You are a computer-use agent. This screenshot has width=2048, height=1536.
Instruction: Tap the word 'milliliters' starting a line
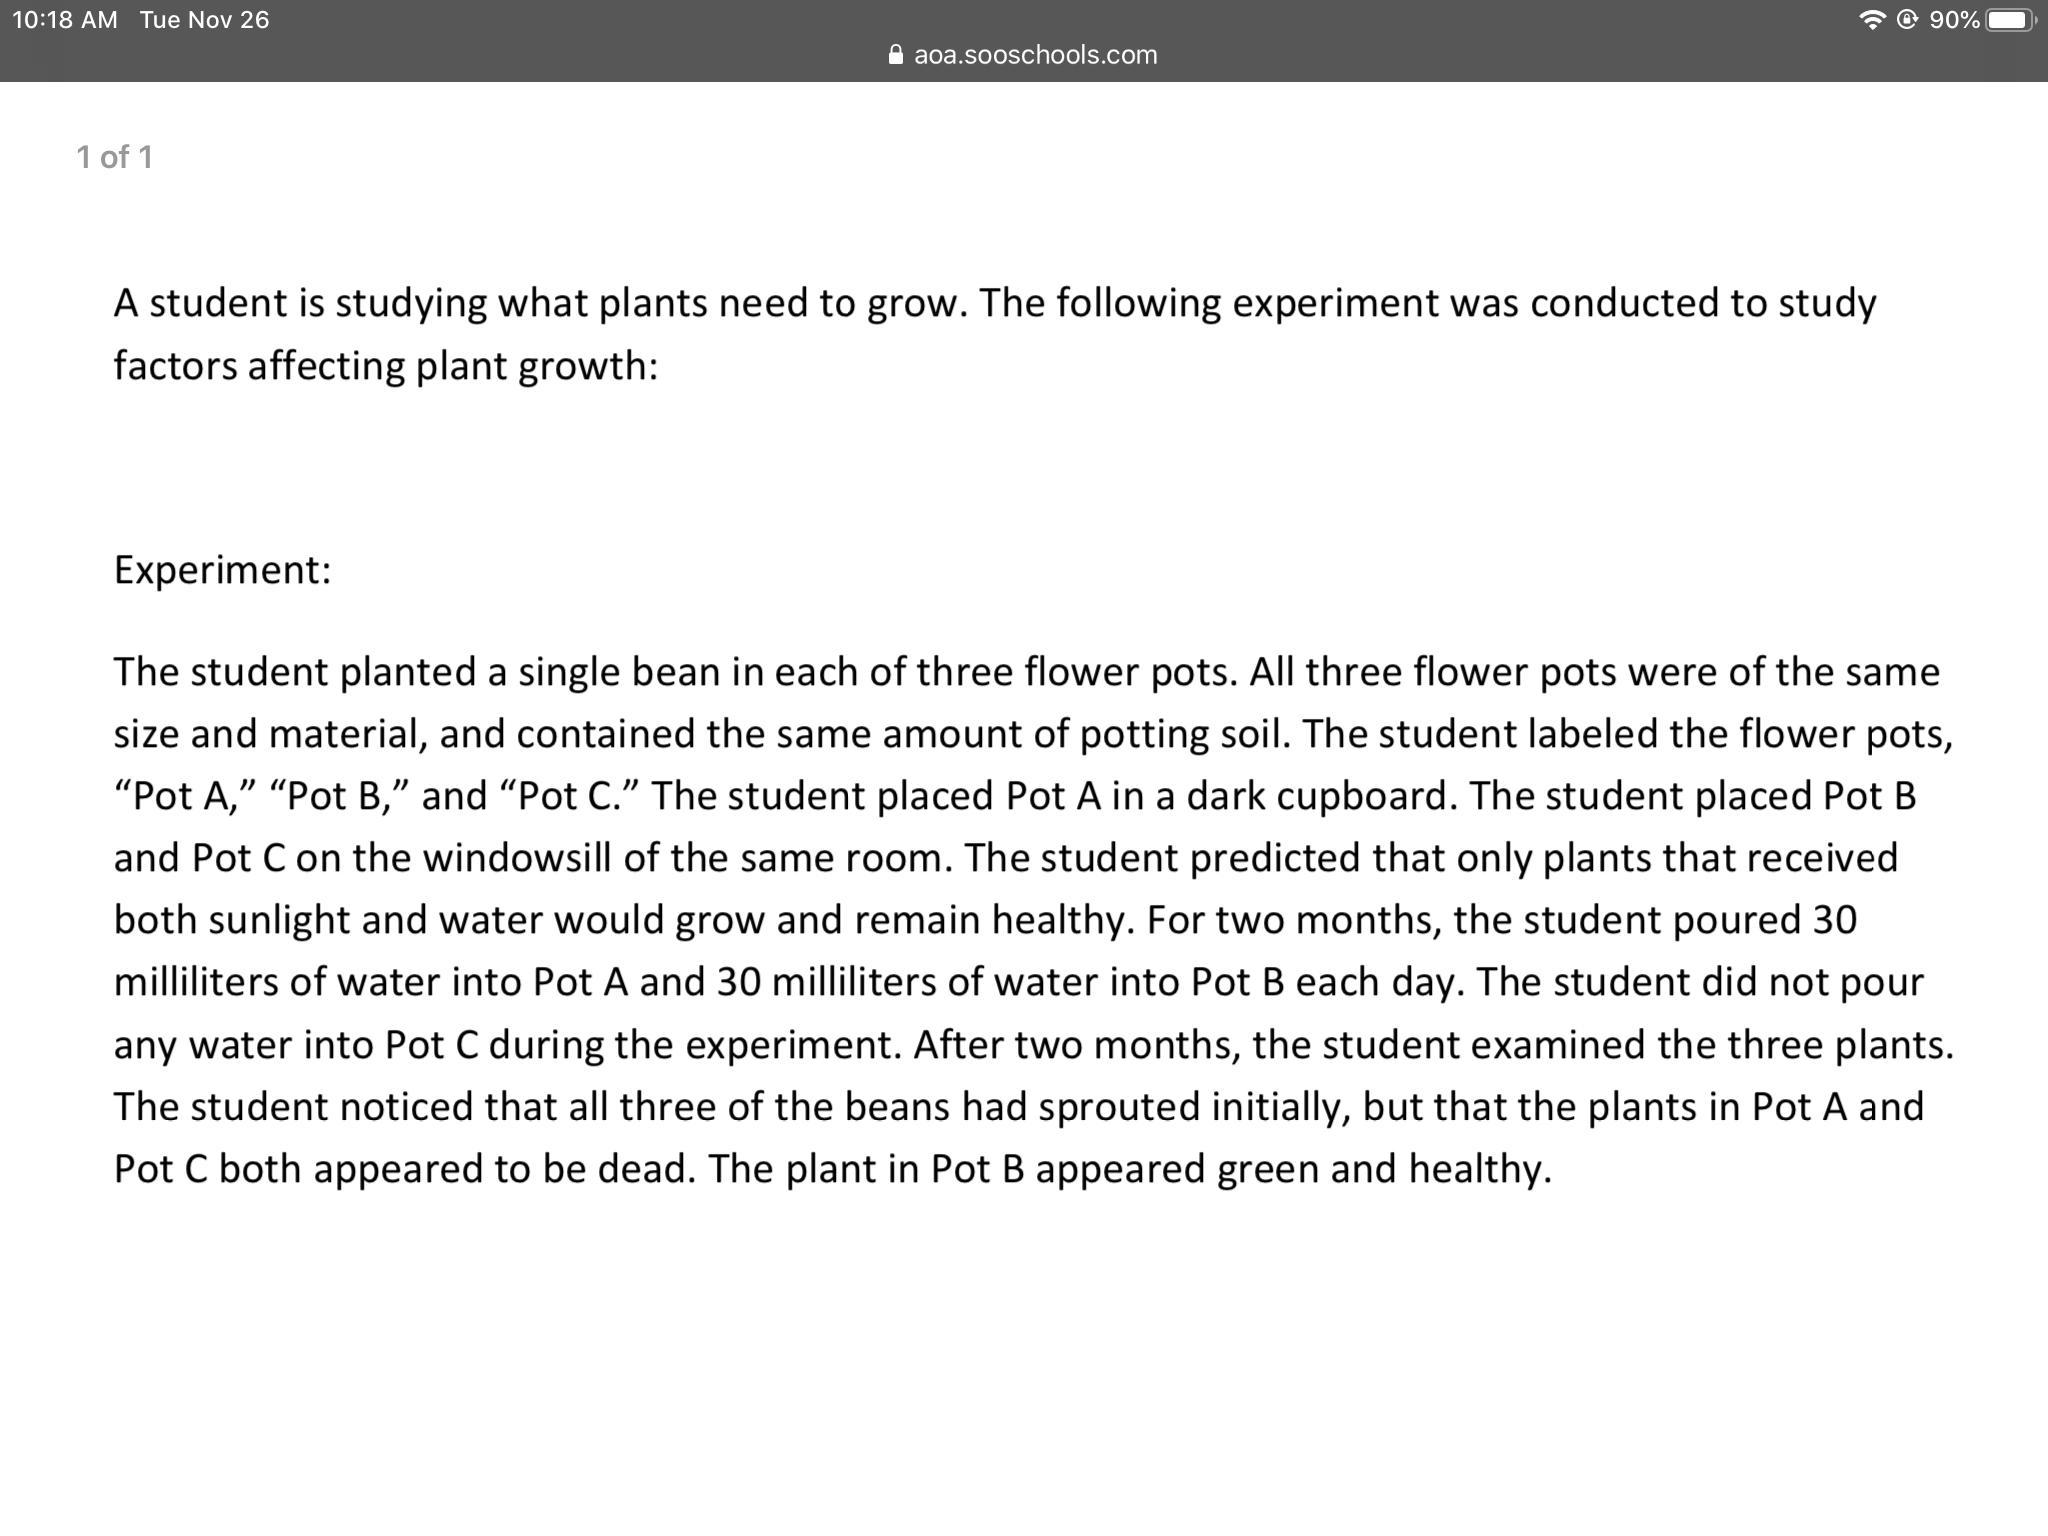click(x=196, y=982)
